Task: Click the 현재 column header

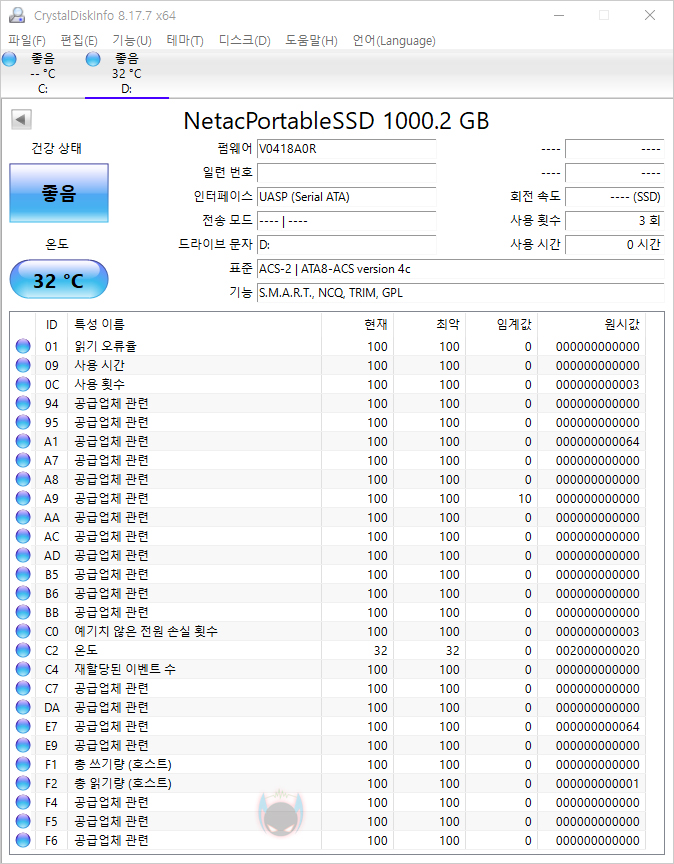Action: pos(357,325)
